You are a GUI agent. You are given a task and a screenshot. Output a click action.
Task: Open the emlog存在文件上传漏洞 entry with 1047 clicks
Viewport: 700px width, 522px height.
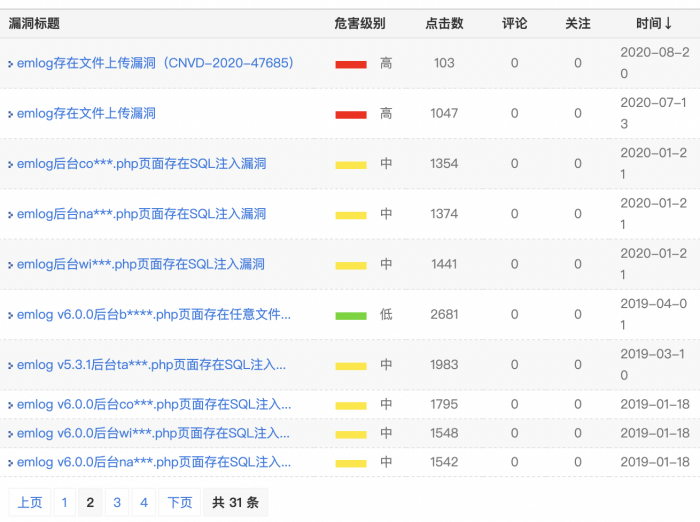[x=86, y=113]
